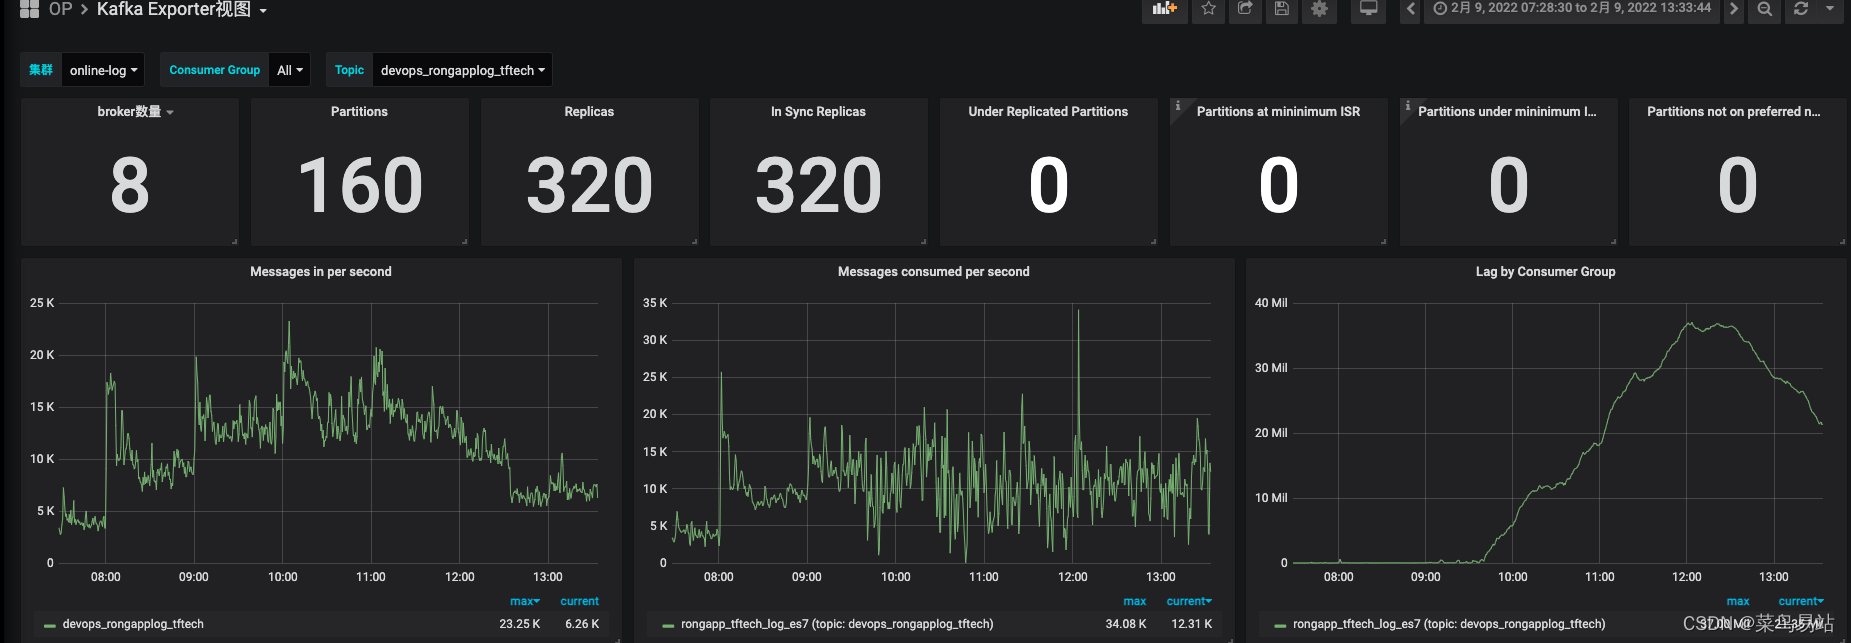Toggle rongapp_tftech_log_es7 series in Messages consumed legend
1851x643 pixels.
coord(837,624)
